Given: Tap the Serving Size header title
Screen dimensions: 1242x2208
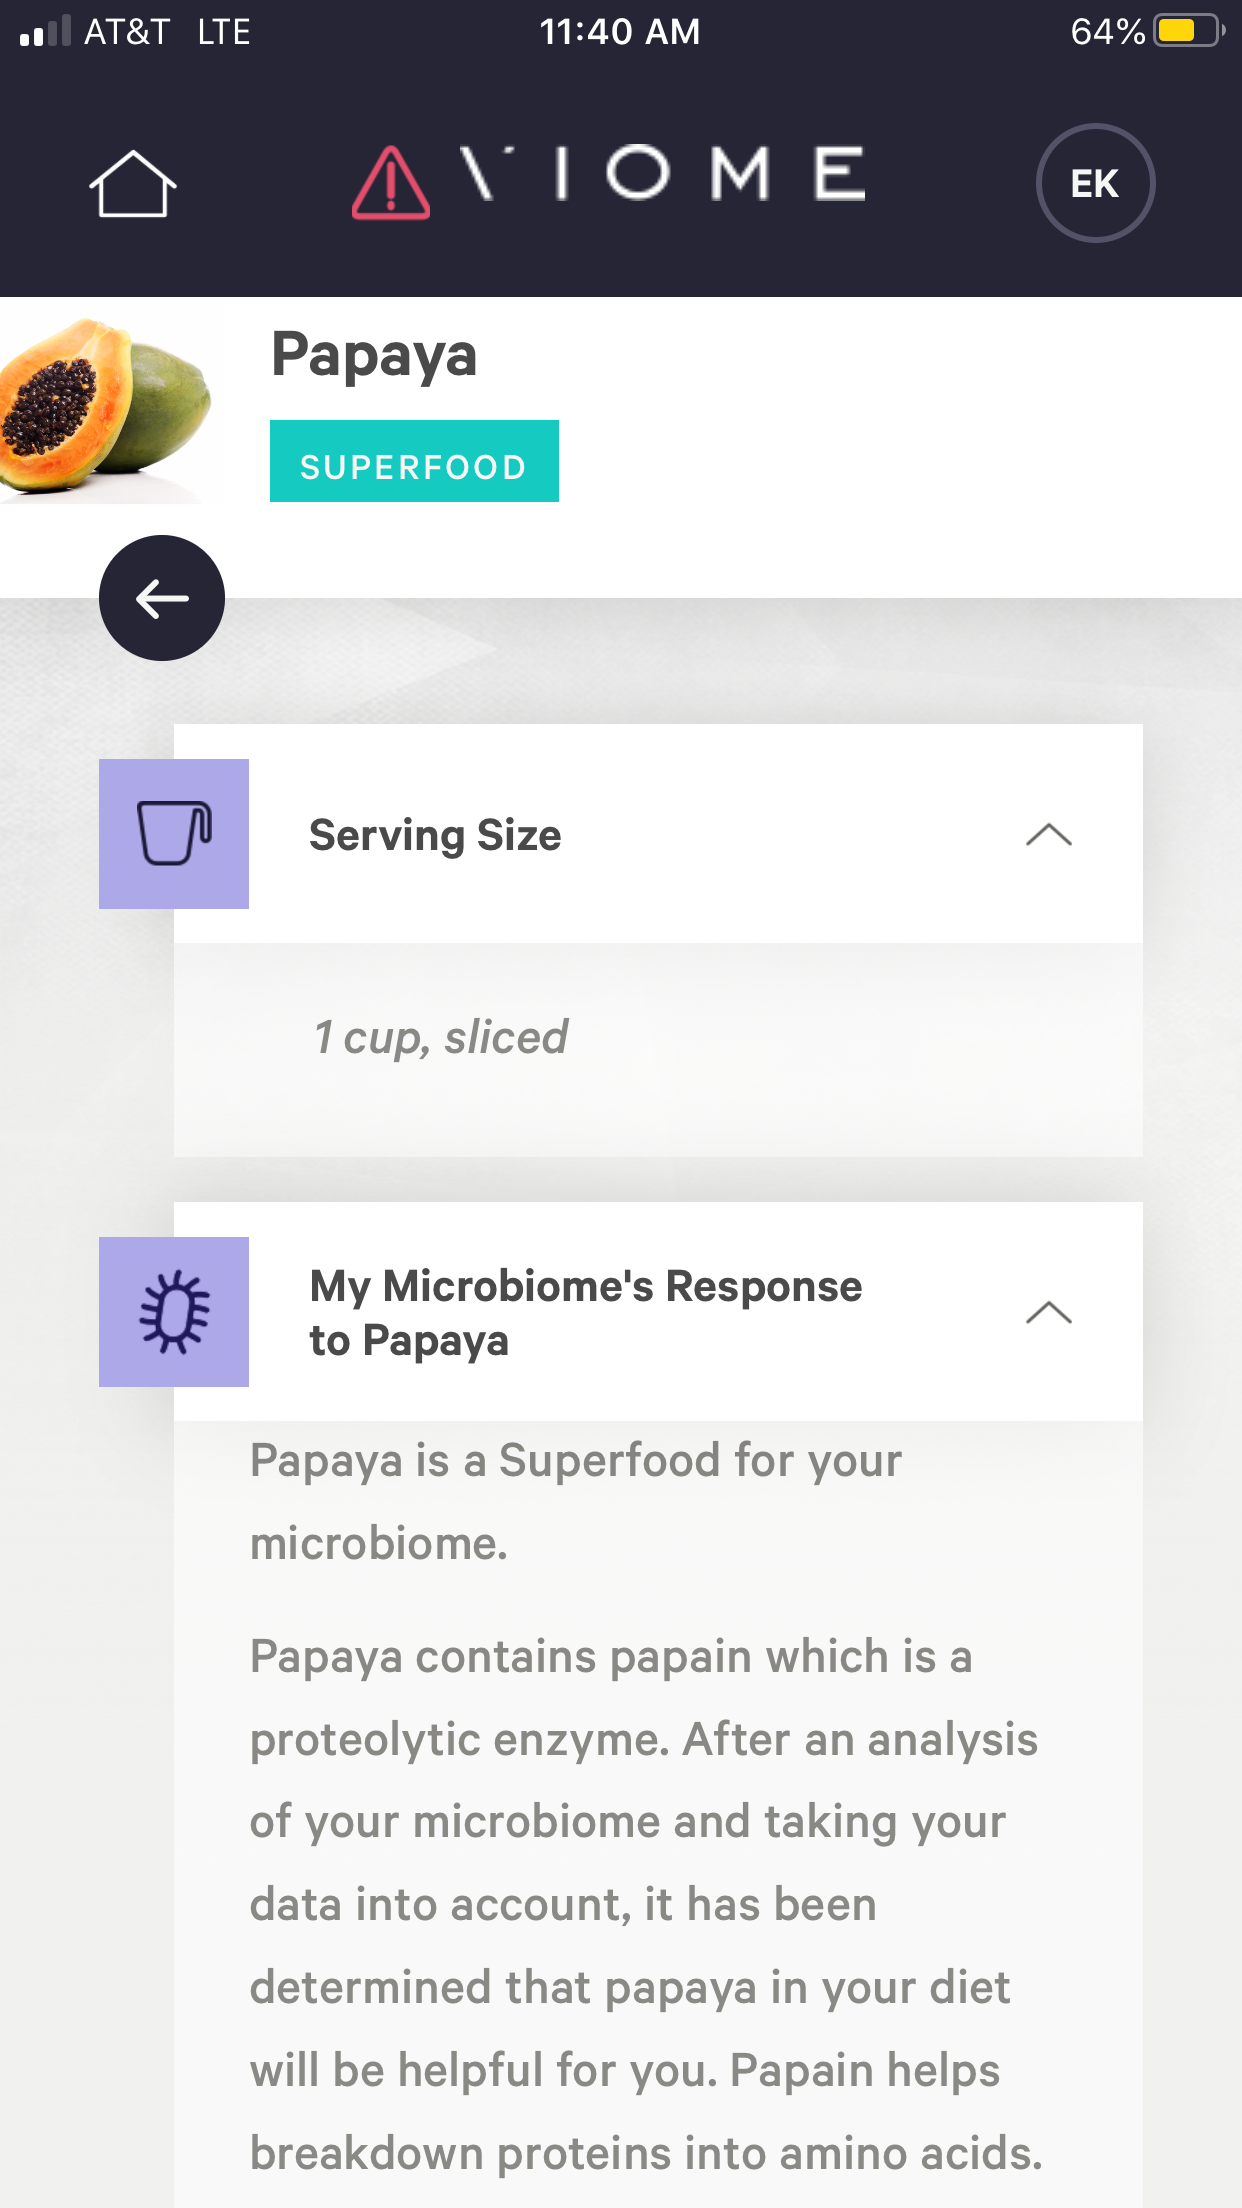Looking at the screenshot, I should (435, 835).
